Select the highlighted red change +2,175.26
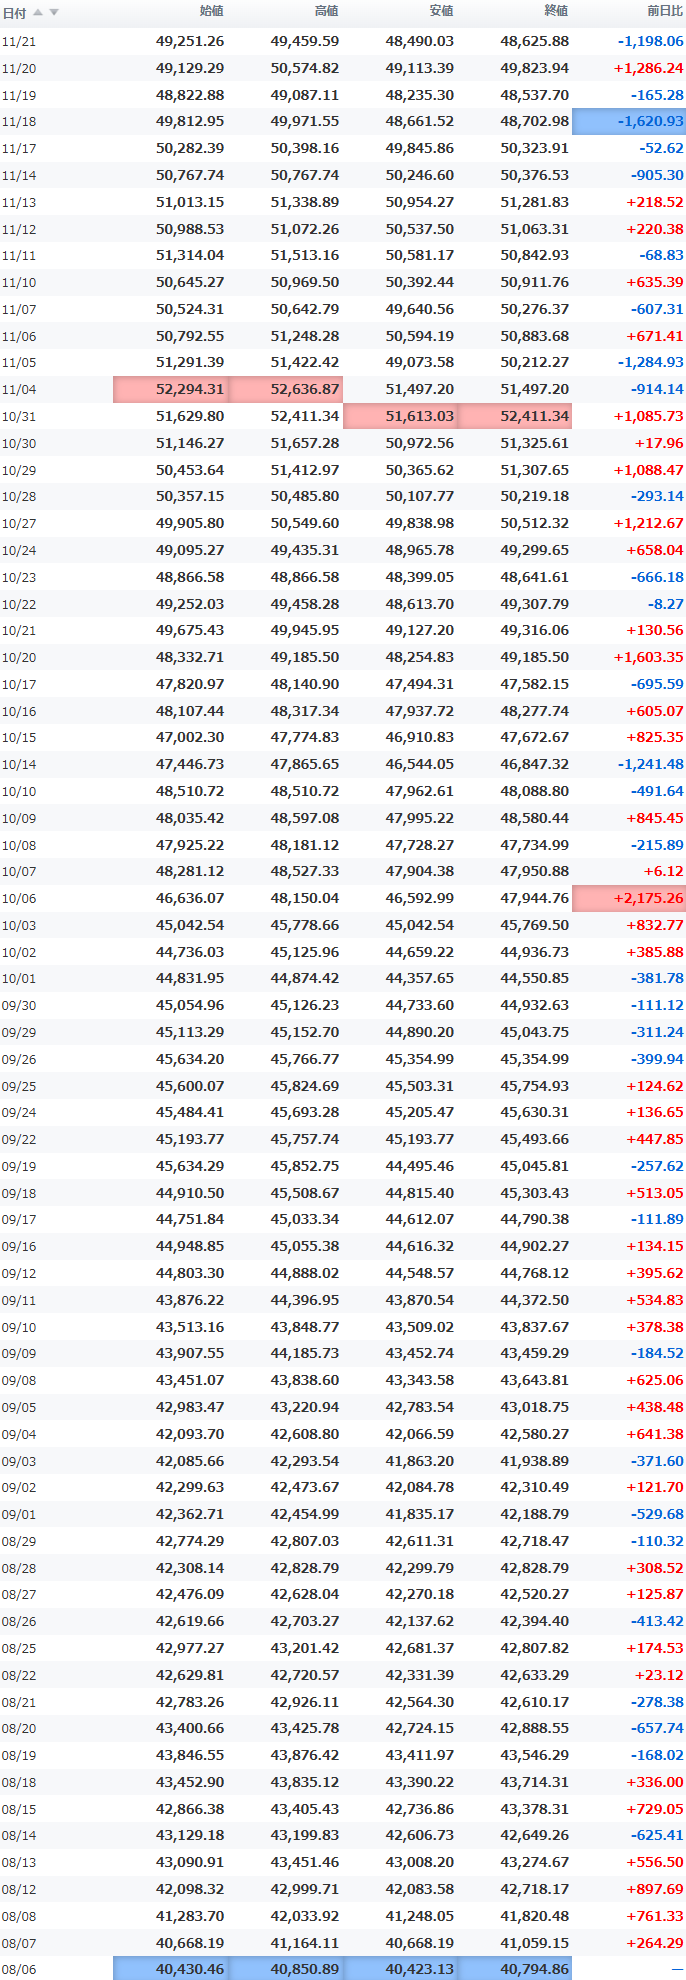 click(x=629, y=899)
